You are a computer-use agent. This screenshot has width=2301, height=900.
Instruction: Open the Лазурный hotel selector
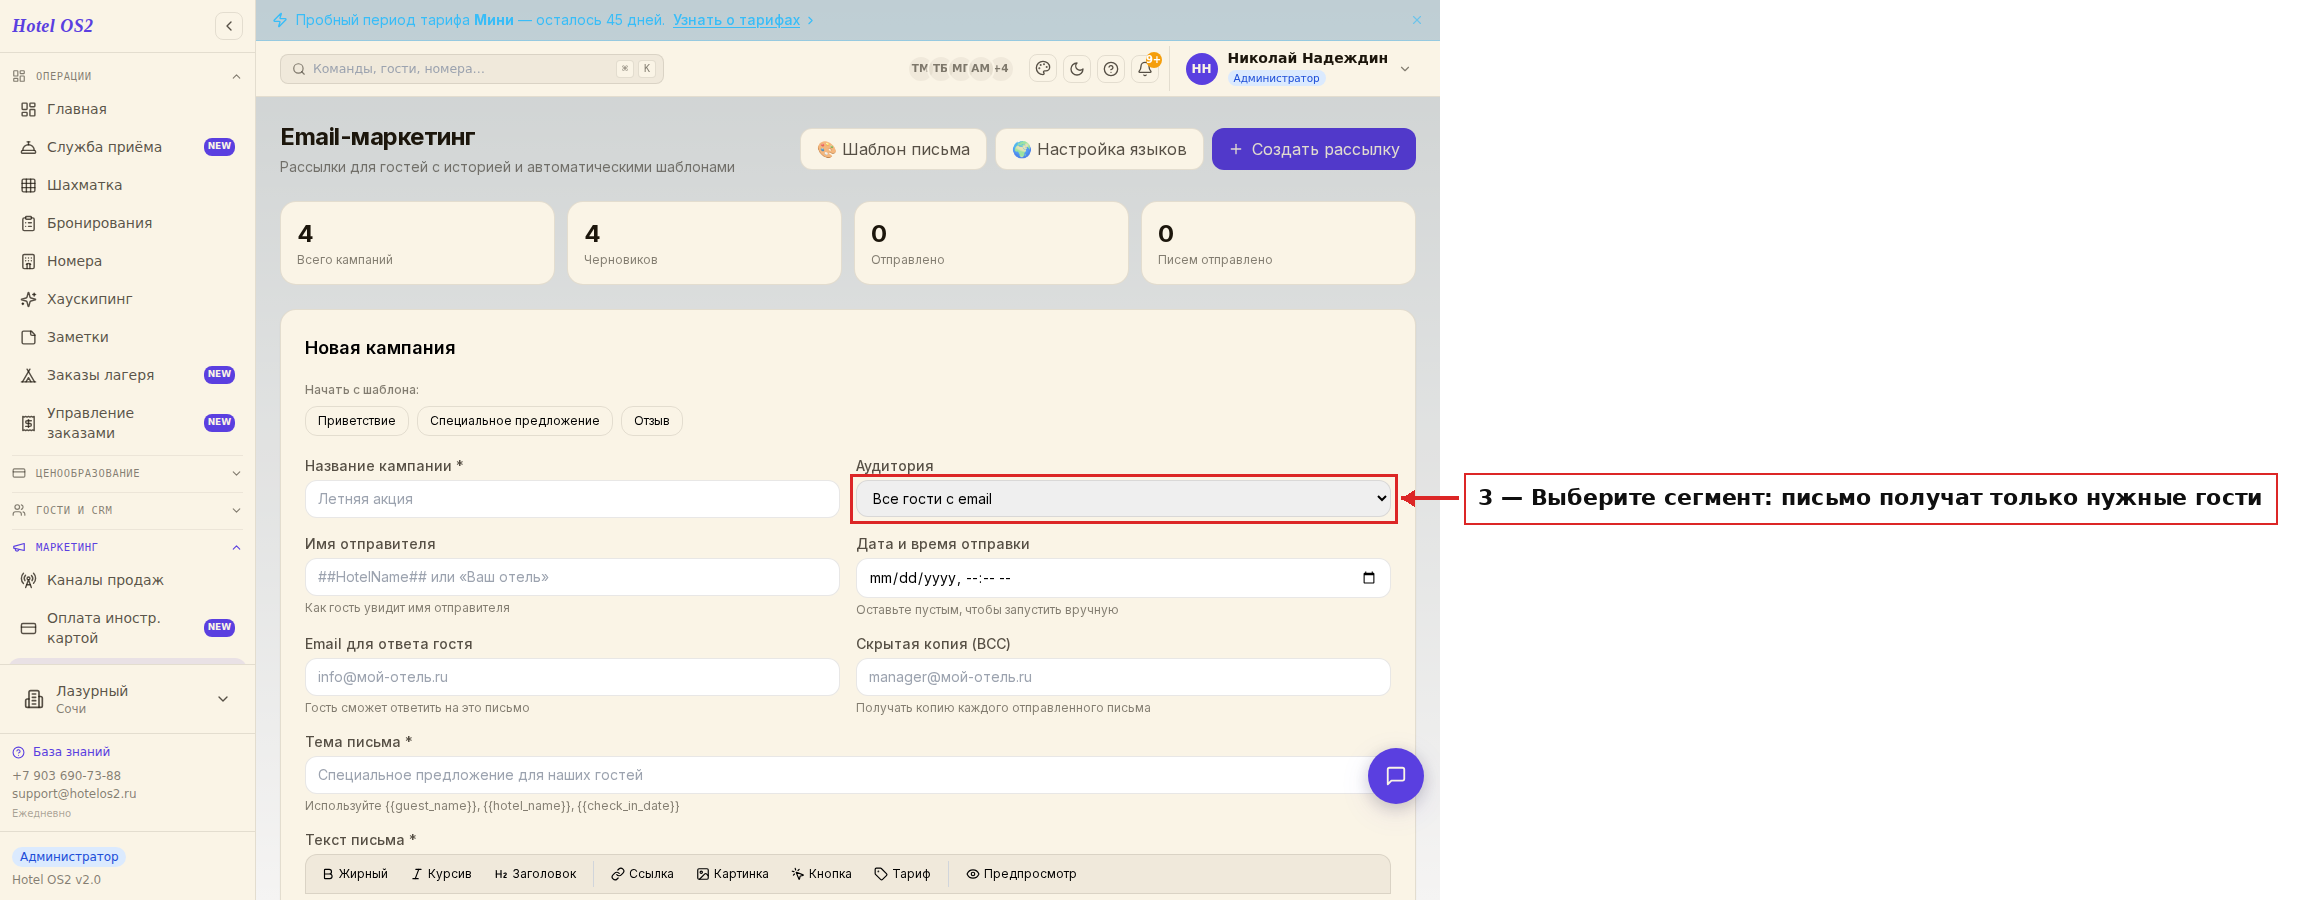tap(126, 699)
